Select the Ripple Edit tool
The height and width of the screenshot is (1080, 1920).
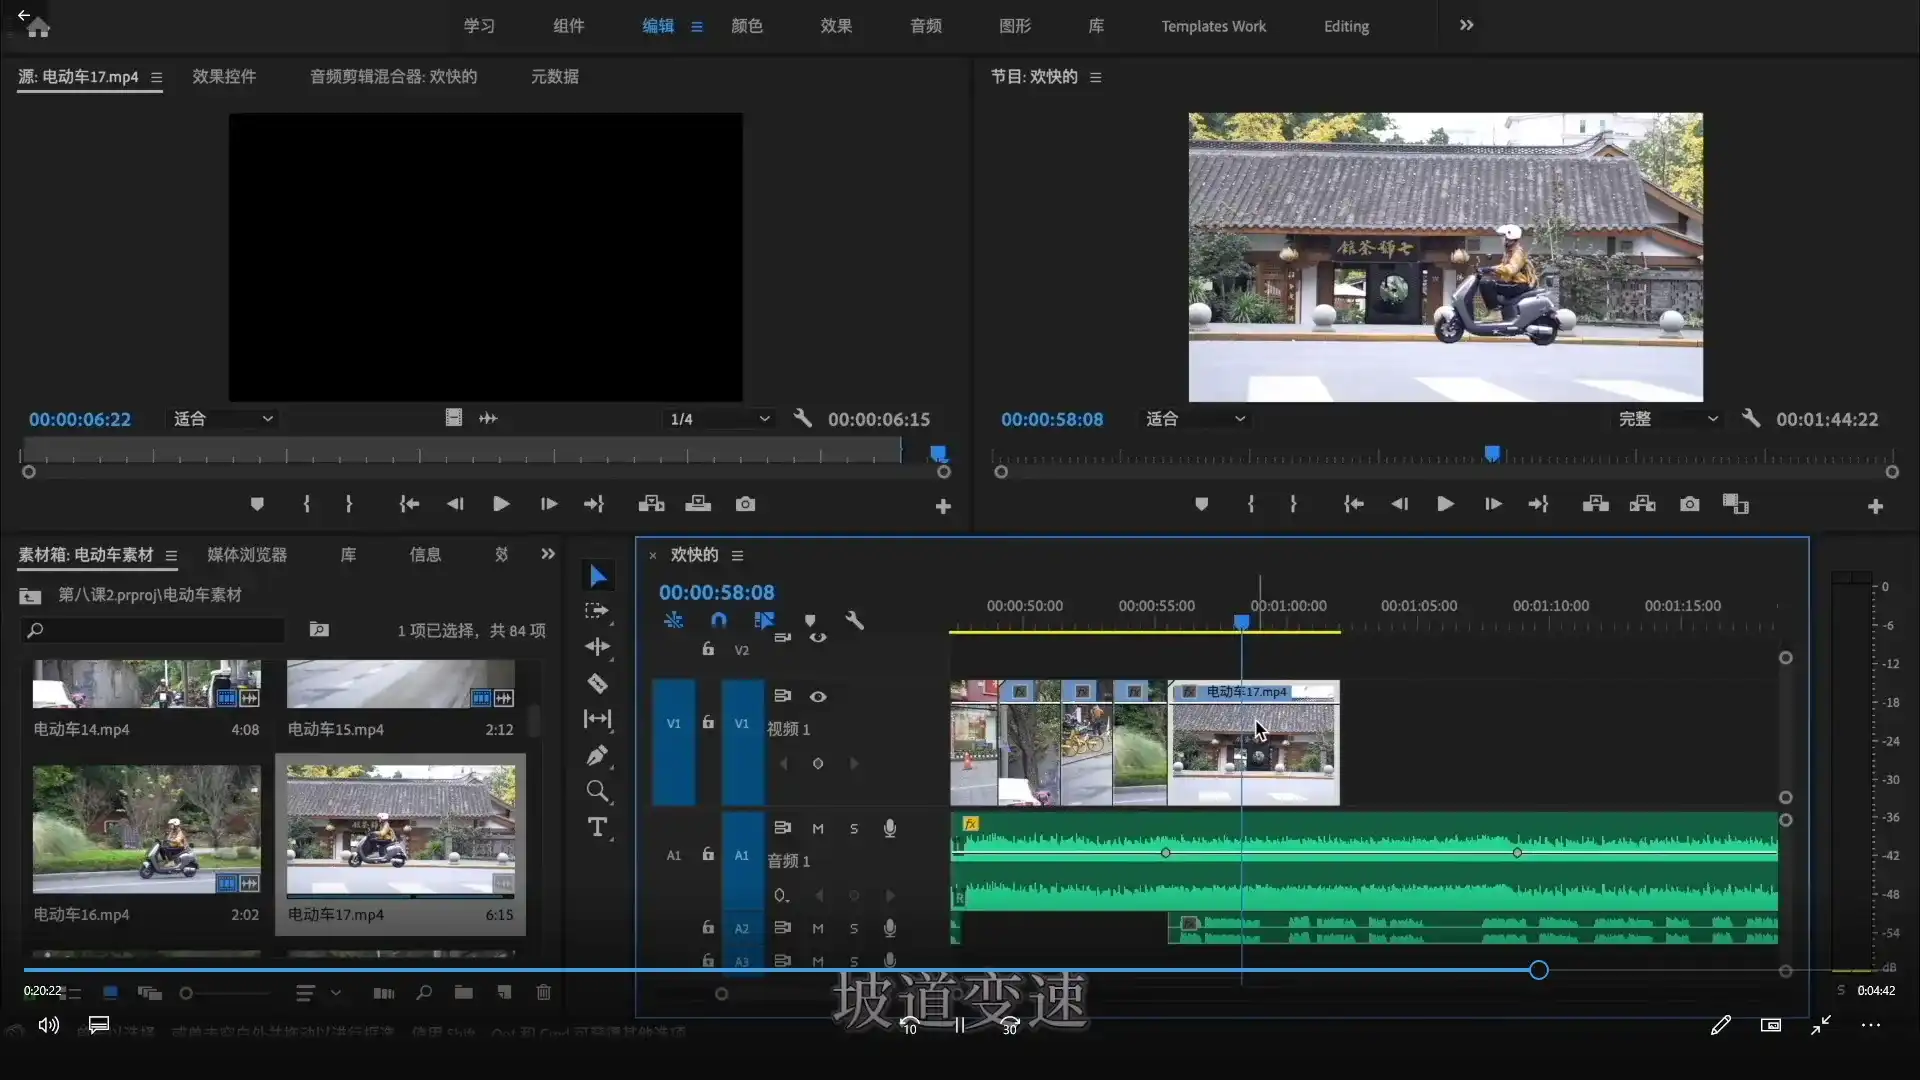point(597,647)
